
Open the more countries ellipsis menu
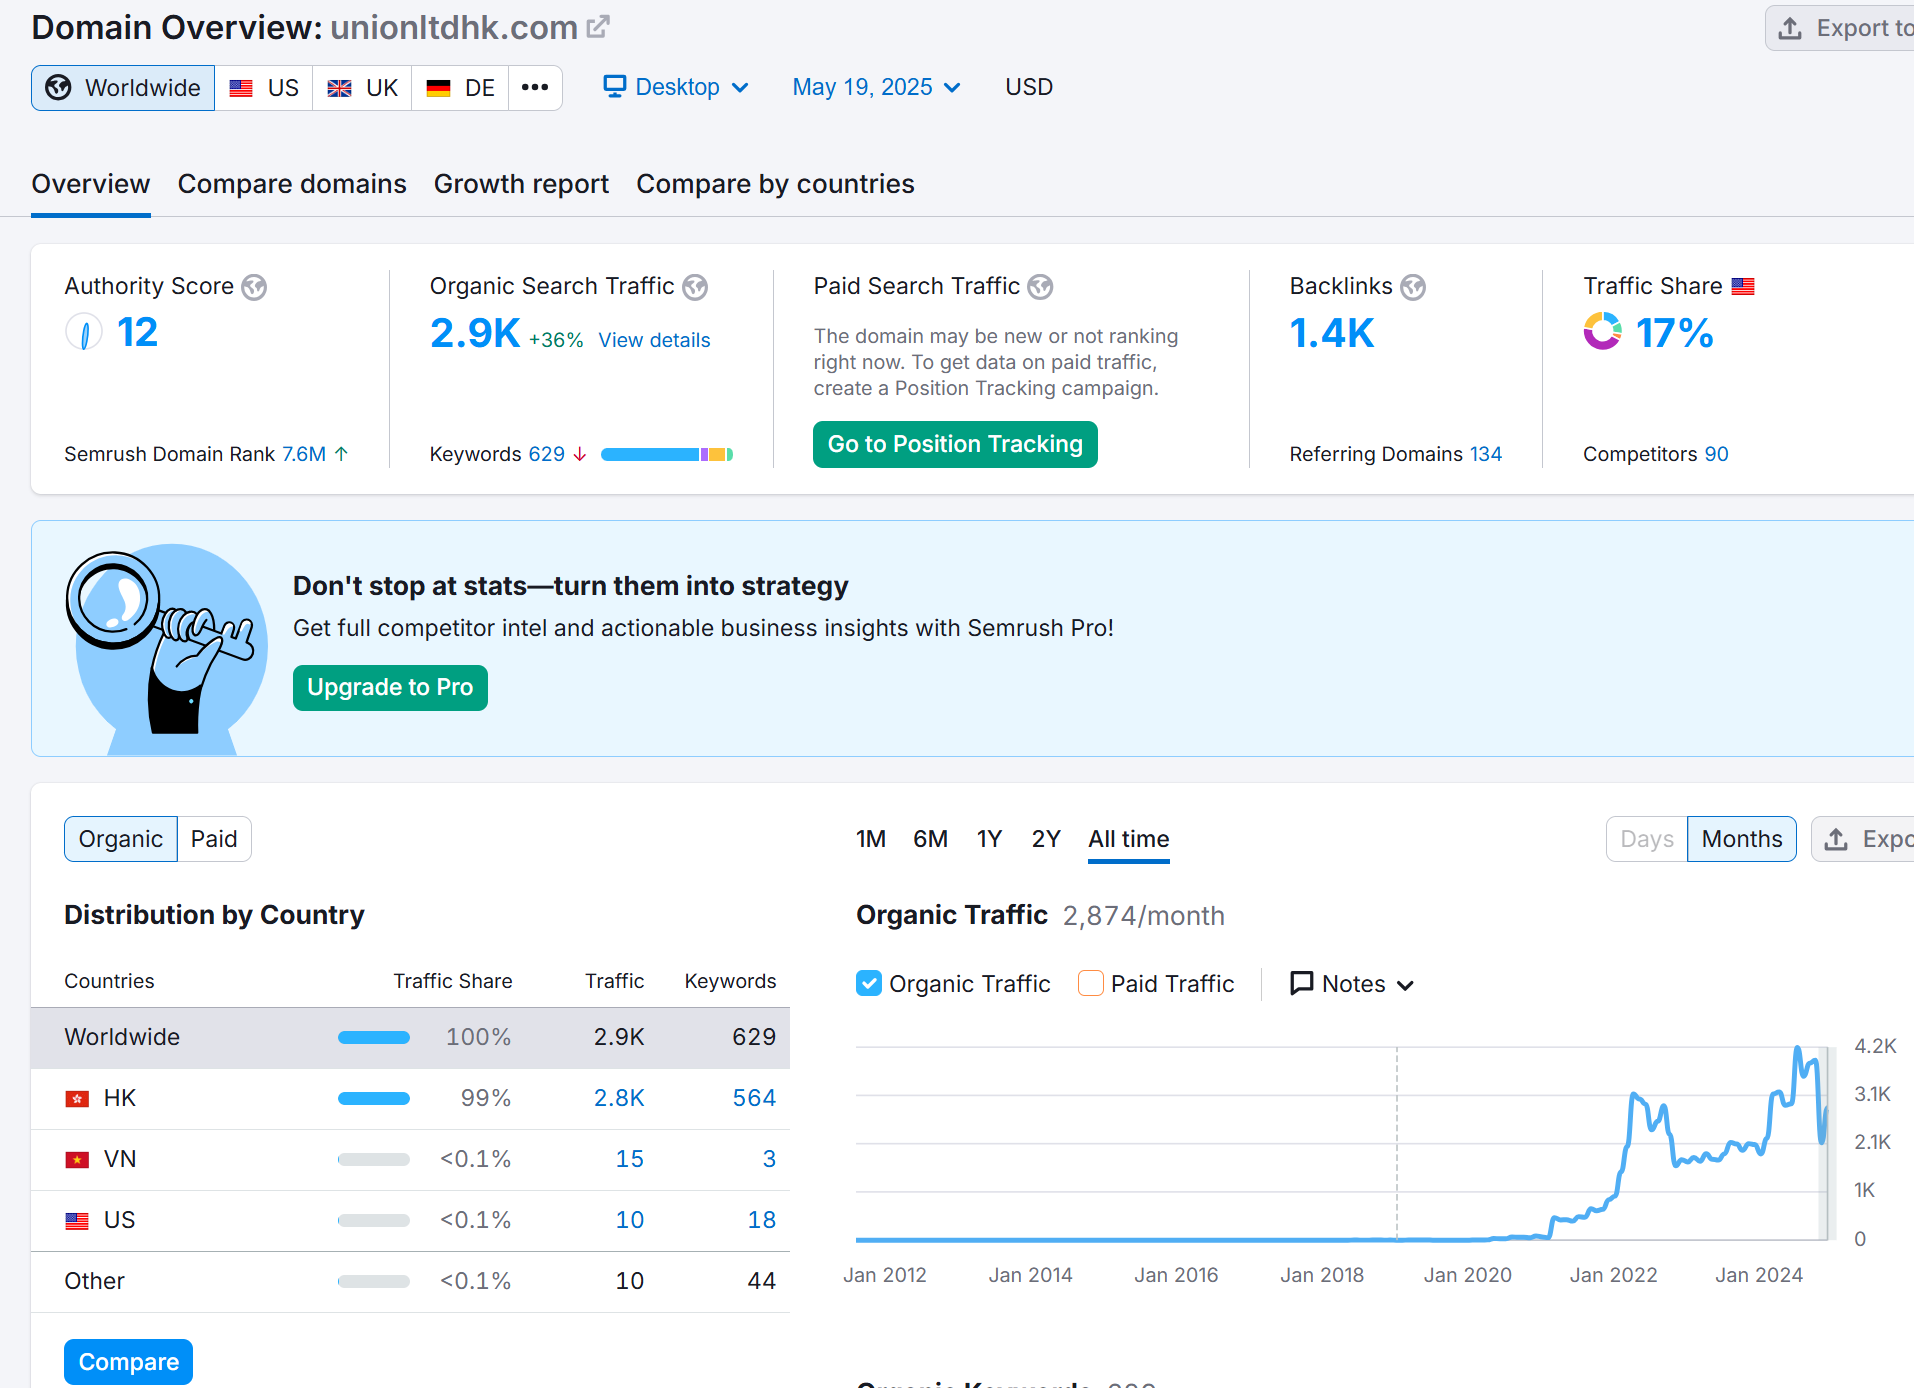[x=535, y=88]
